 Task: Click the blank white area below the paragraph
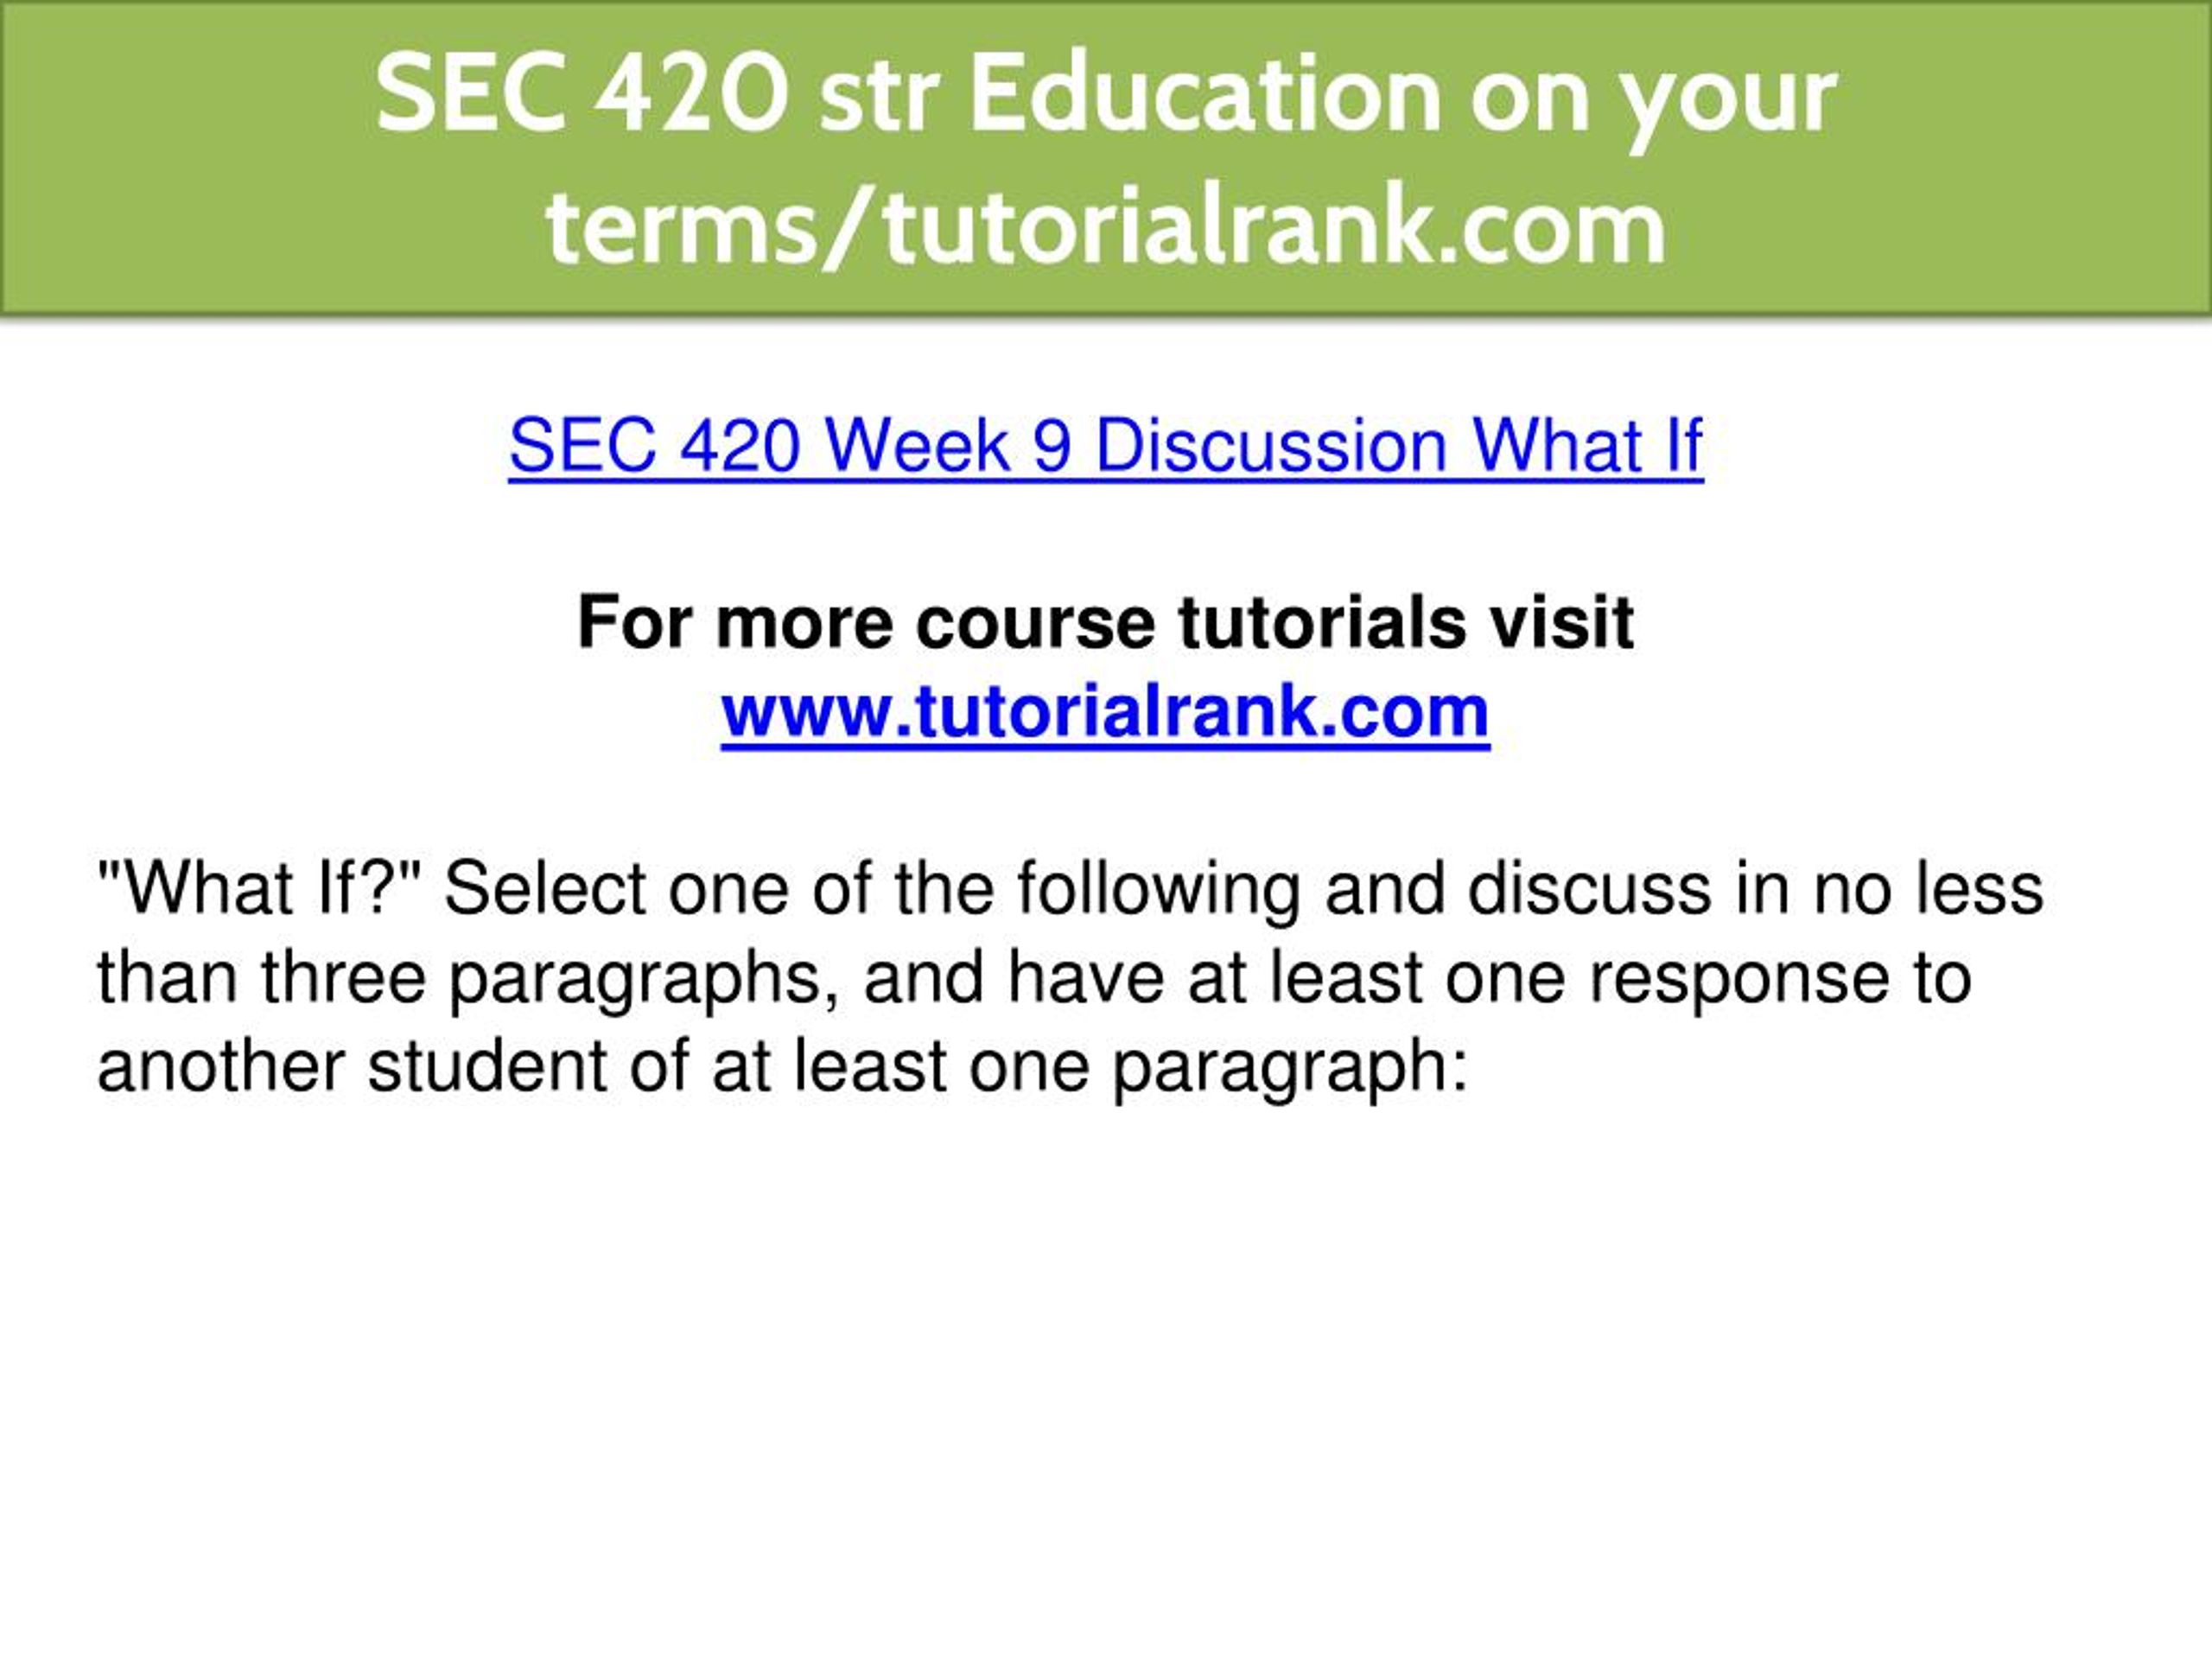1106,1380
